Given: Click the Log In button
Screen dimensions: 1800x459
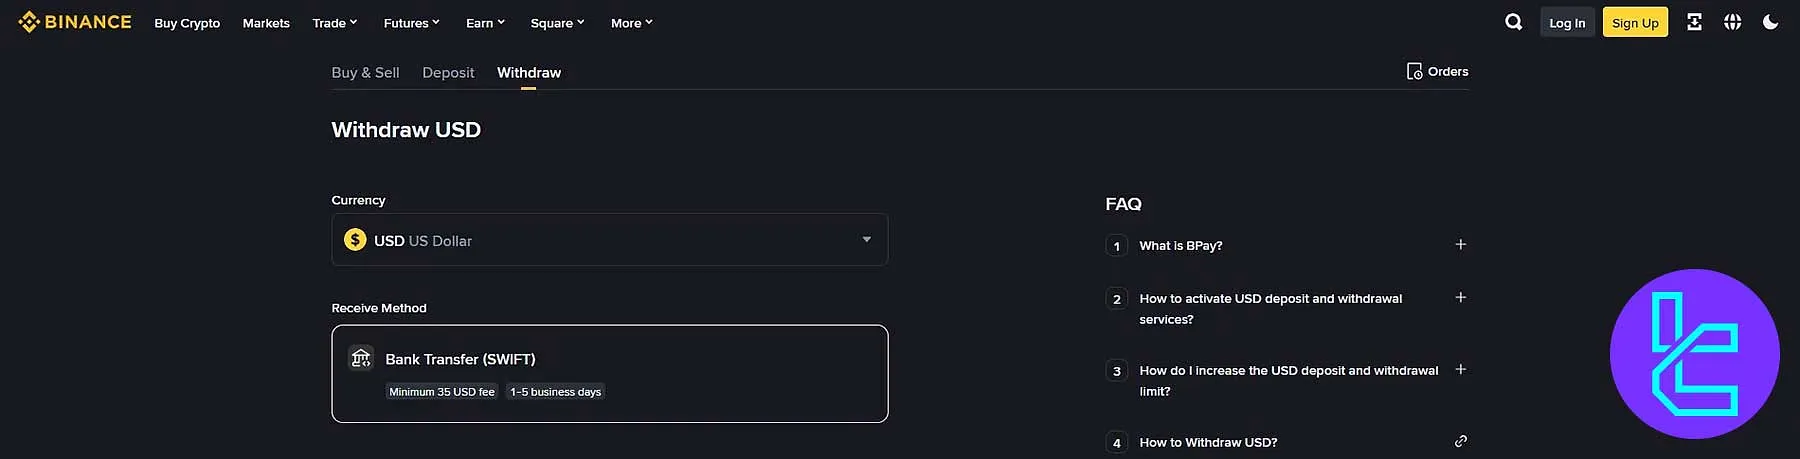Looking at the screenshot, I should 1567,22.
